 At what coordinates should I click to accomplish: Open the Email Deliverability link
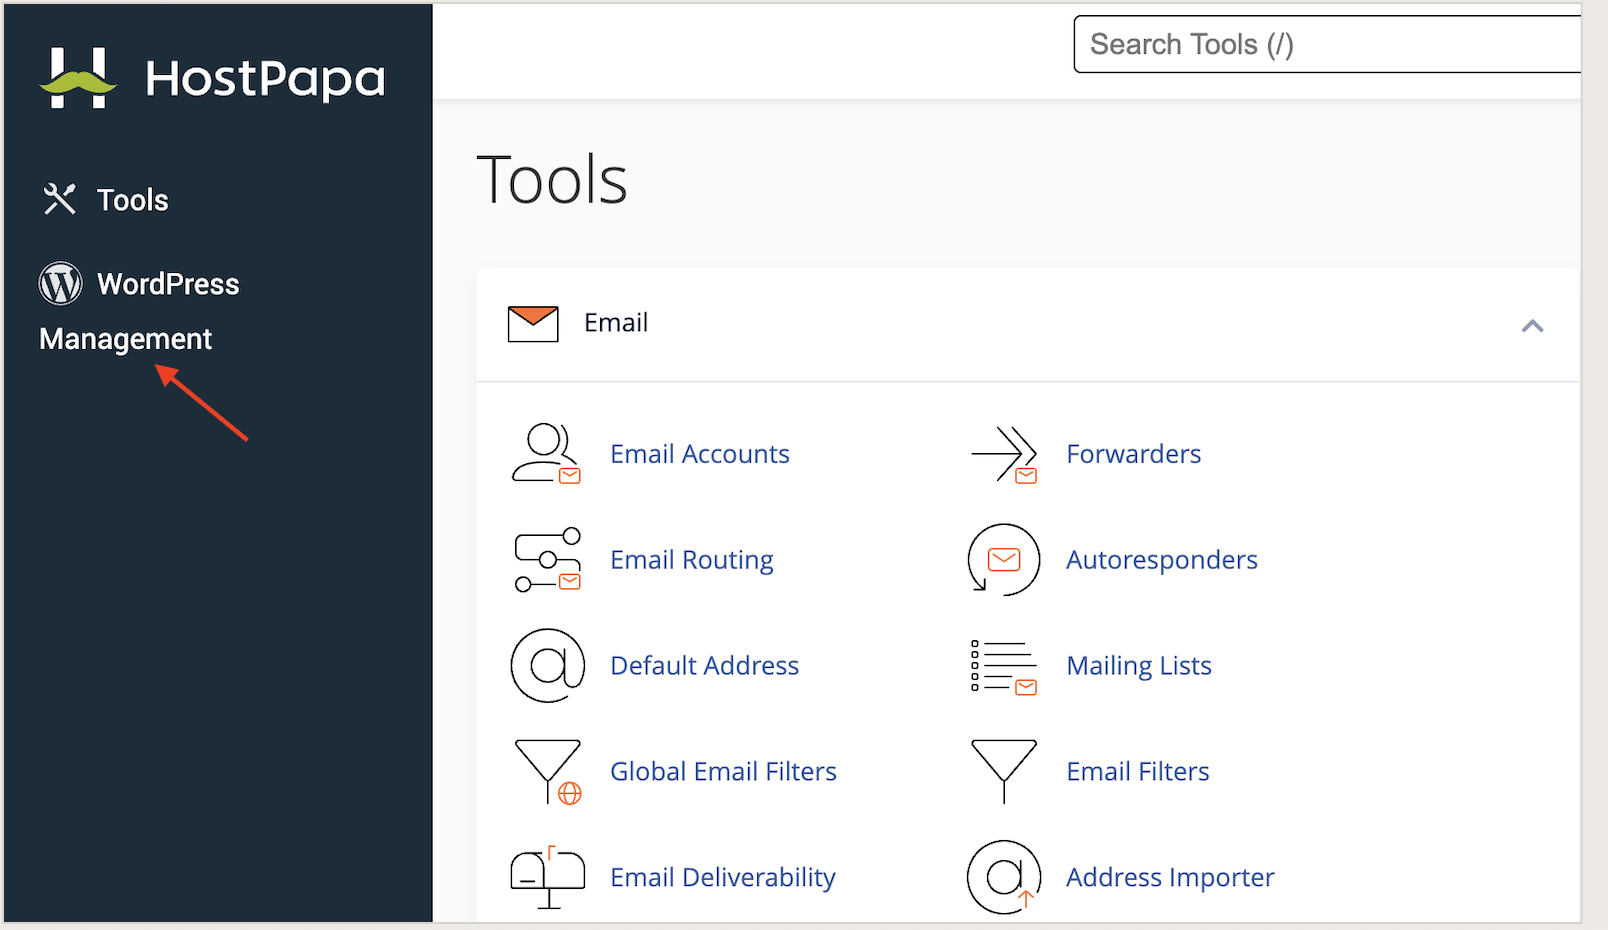[723, 878]
